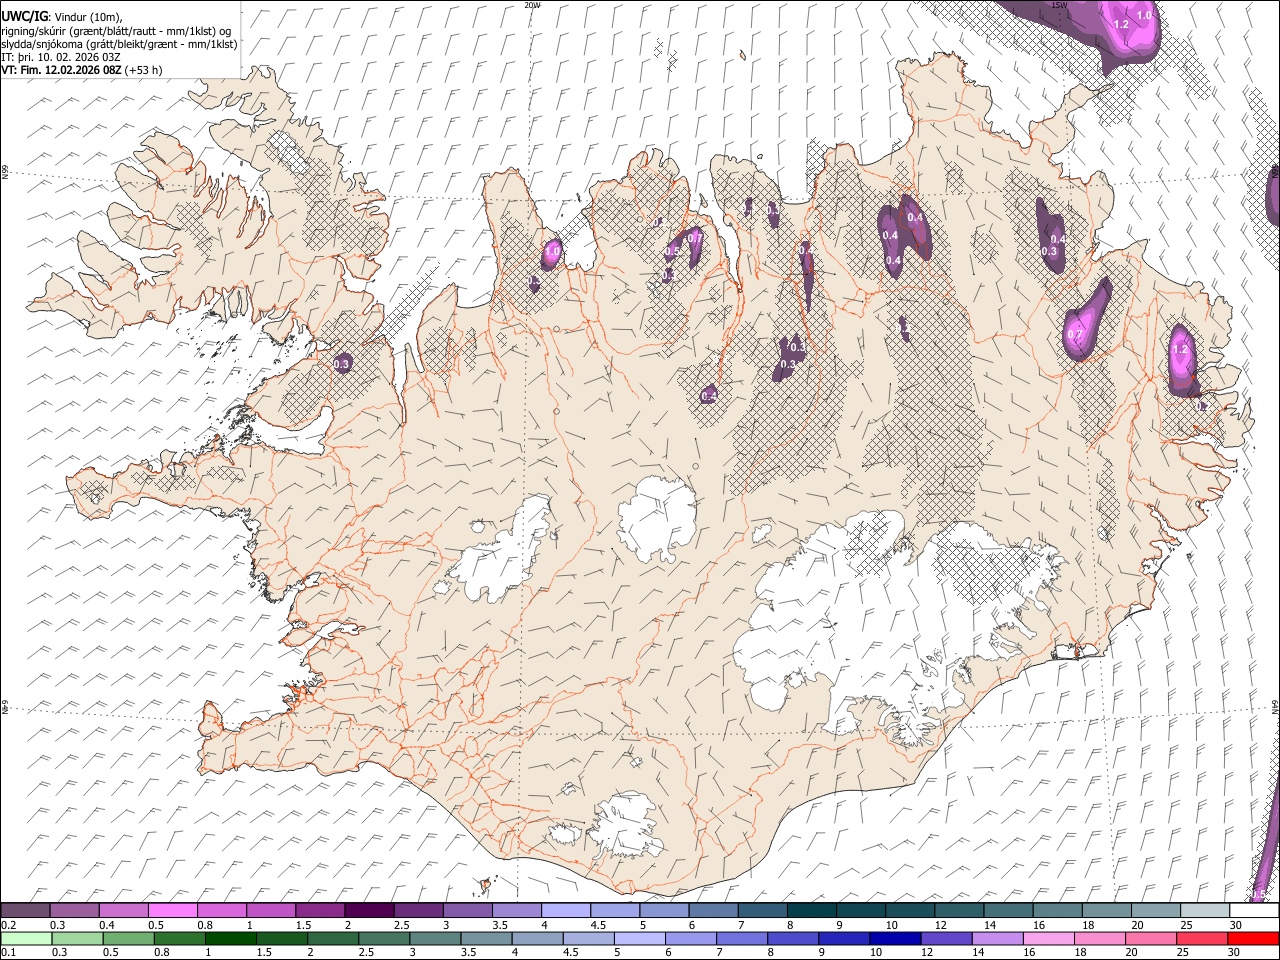The width and height of the screenshot is (1280, 960).
Task: Click the 1.2 snowfall label in the east fjords
Action: coord(1180,350)
